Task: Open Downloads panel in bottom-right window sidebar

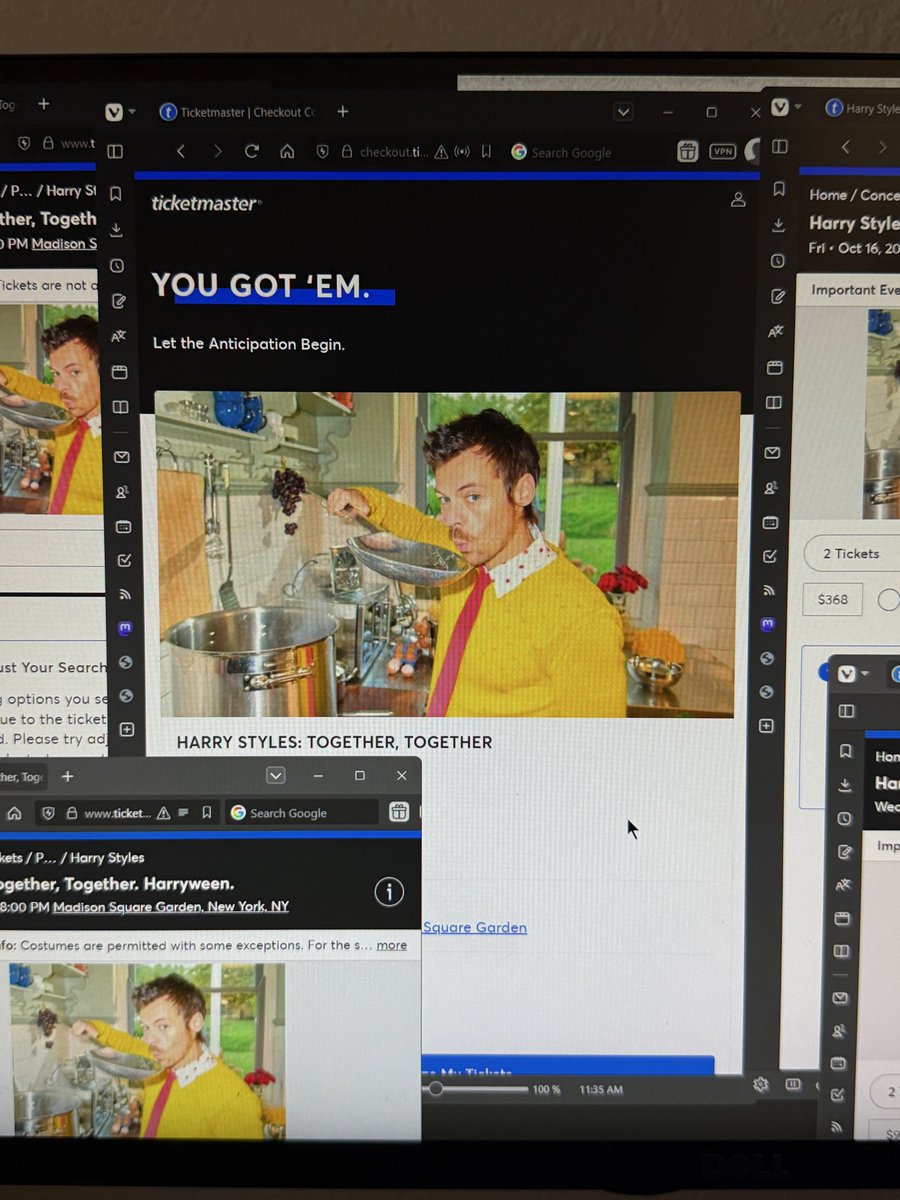Action: point(845,785)
